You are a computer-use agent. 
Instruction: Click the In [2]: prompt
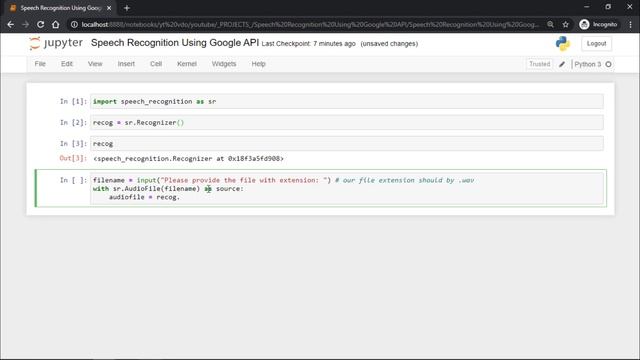tap(73, 122)
